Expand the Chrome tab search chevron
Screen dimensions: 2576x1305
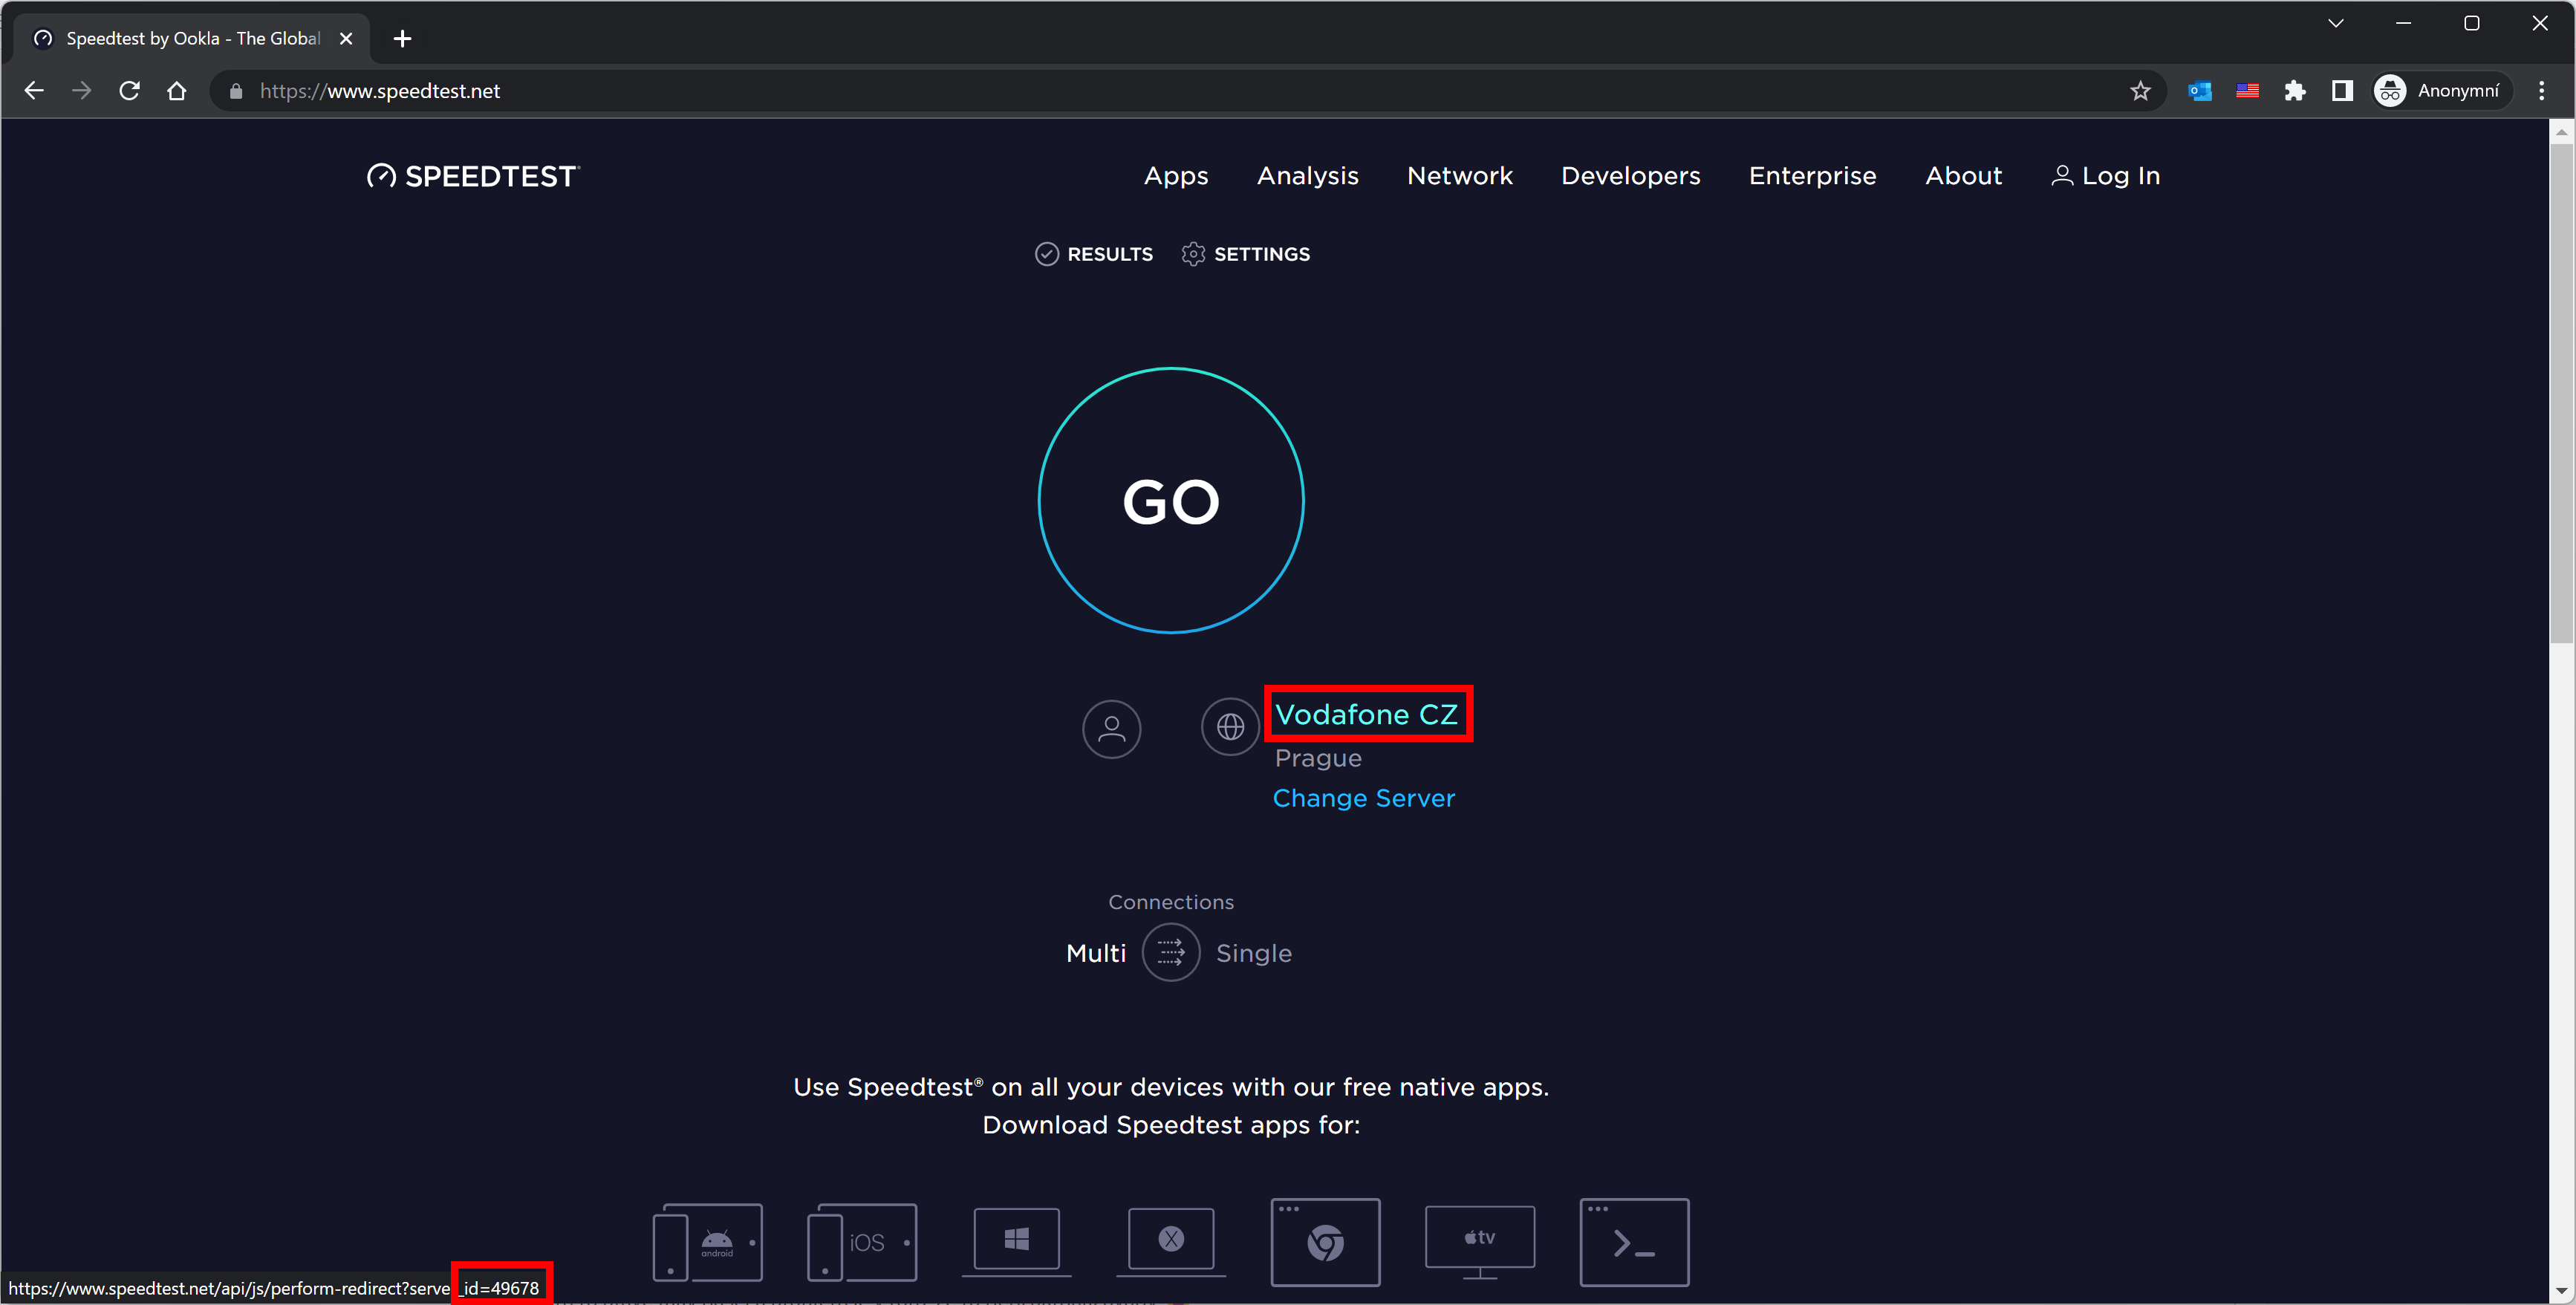2335,23
